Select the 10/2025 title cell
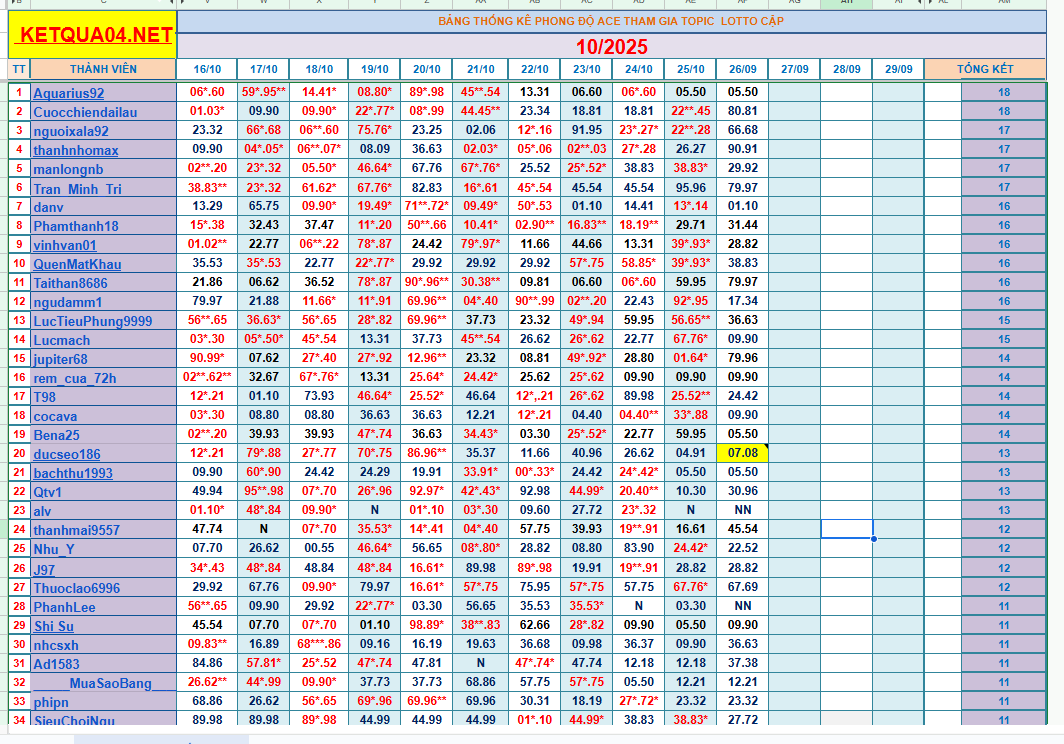This screenshot has height=744, width=1064. pos(611,46)
